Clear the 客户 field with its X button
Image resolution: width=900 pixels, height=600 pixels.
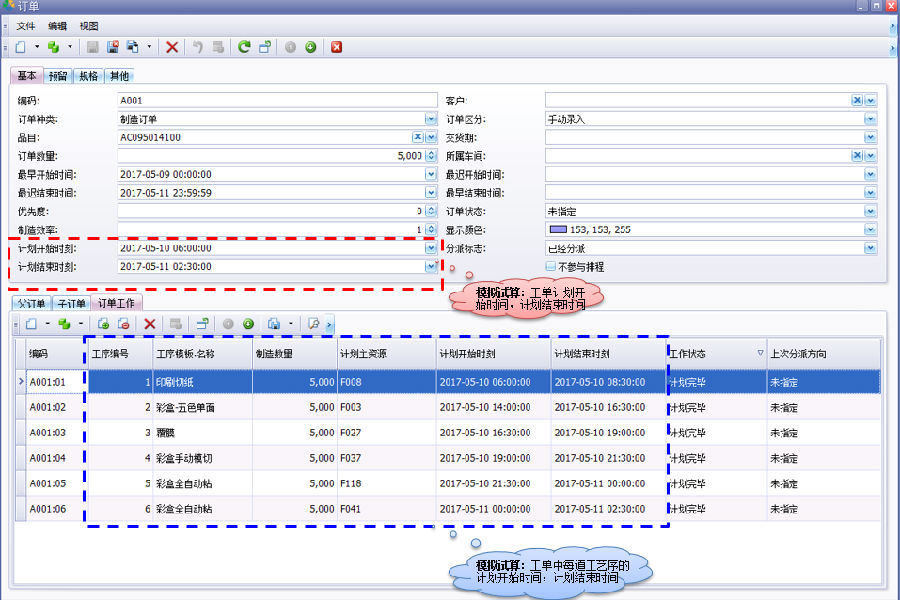pyautogui.click(x=857, y=100)
